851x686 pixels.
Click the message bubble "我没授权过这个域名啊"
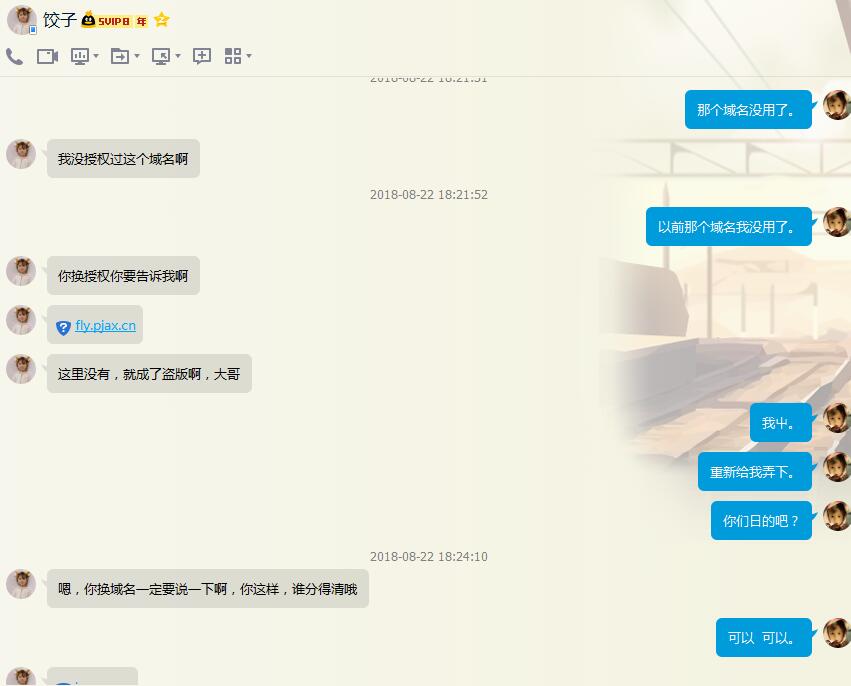[123, 159]
